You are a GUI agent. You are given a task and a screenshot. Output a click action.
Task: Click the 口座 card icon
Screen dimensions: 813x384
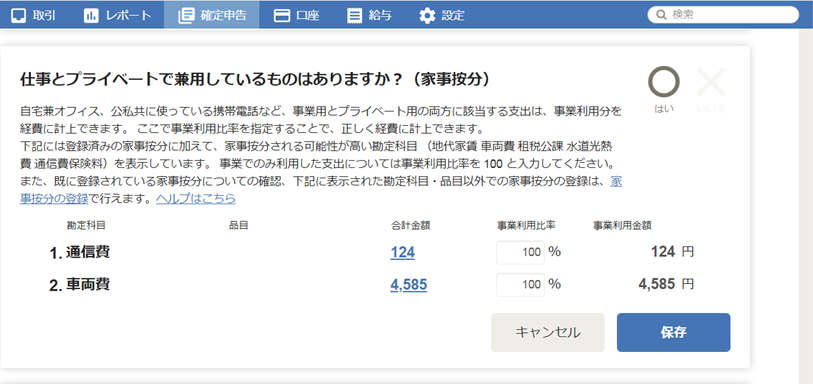(x=282, y=15)
